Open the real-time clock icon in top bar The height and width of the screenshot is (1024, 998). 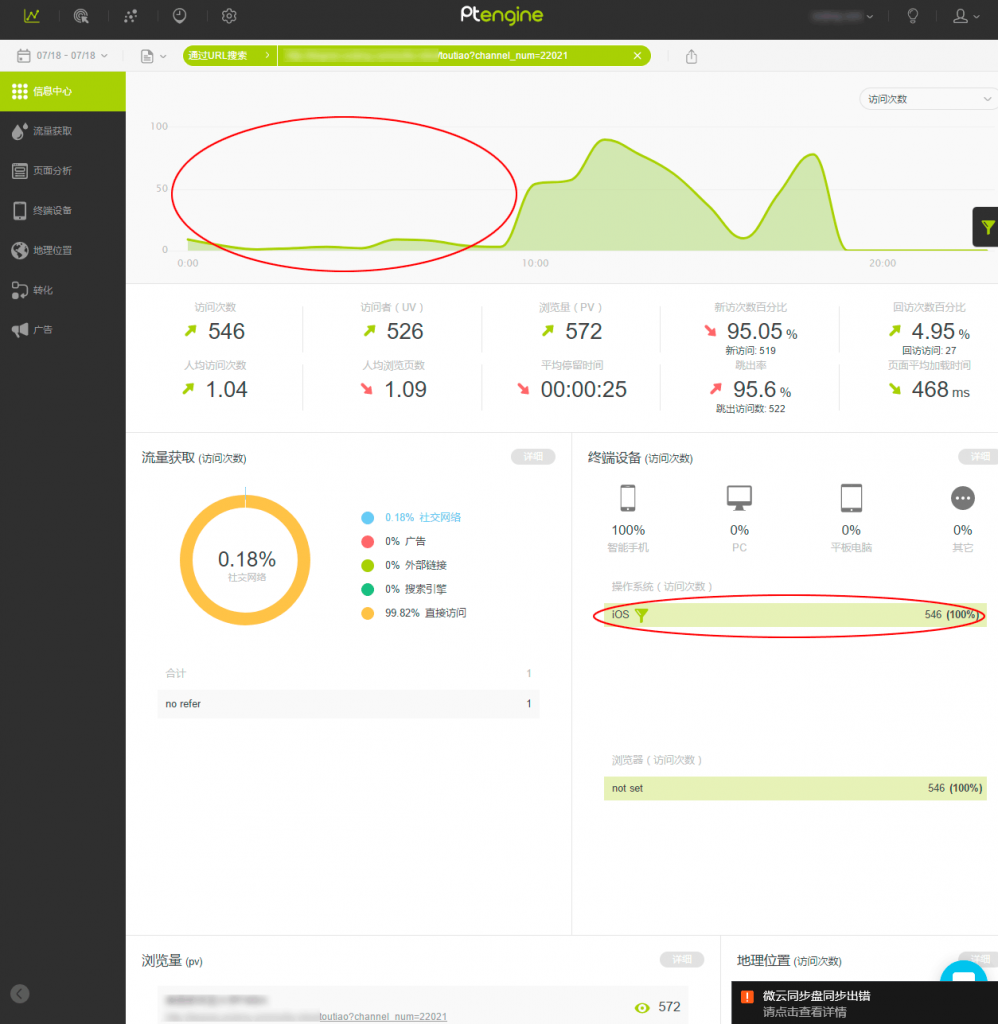click(179, 16)
